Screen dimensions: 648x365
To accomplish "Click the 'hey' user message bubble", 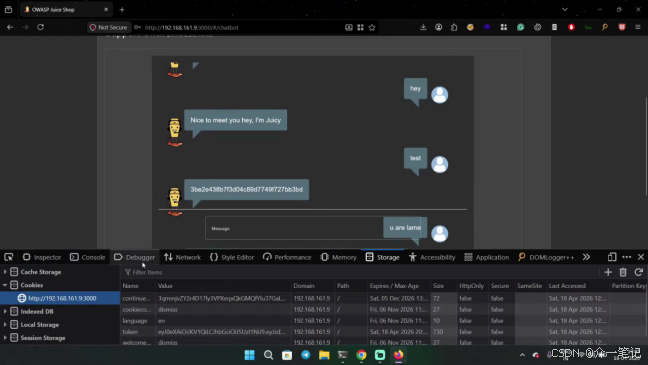I will tap(415, 88).
